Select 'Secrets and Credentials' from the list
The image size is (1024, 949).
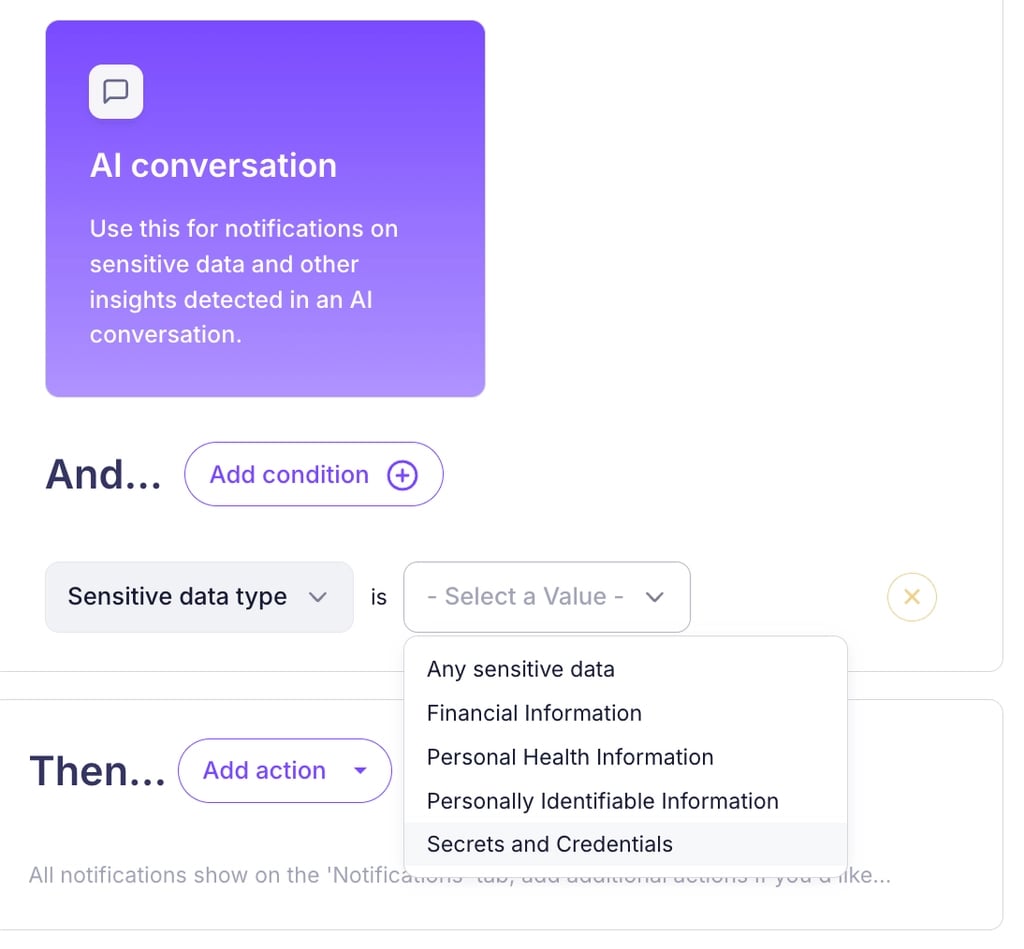(549, 844)
